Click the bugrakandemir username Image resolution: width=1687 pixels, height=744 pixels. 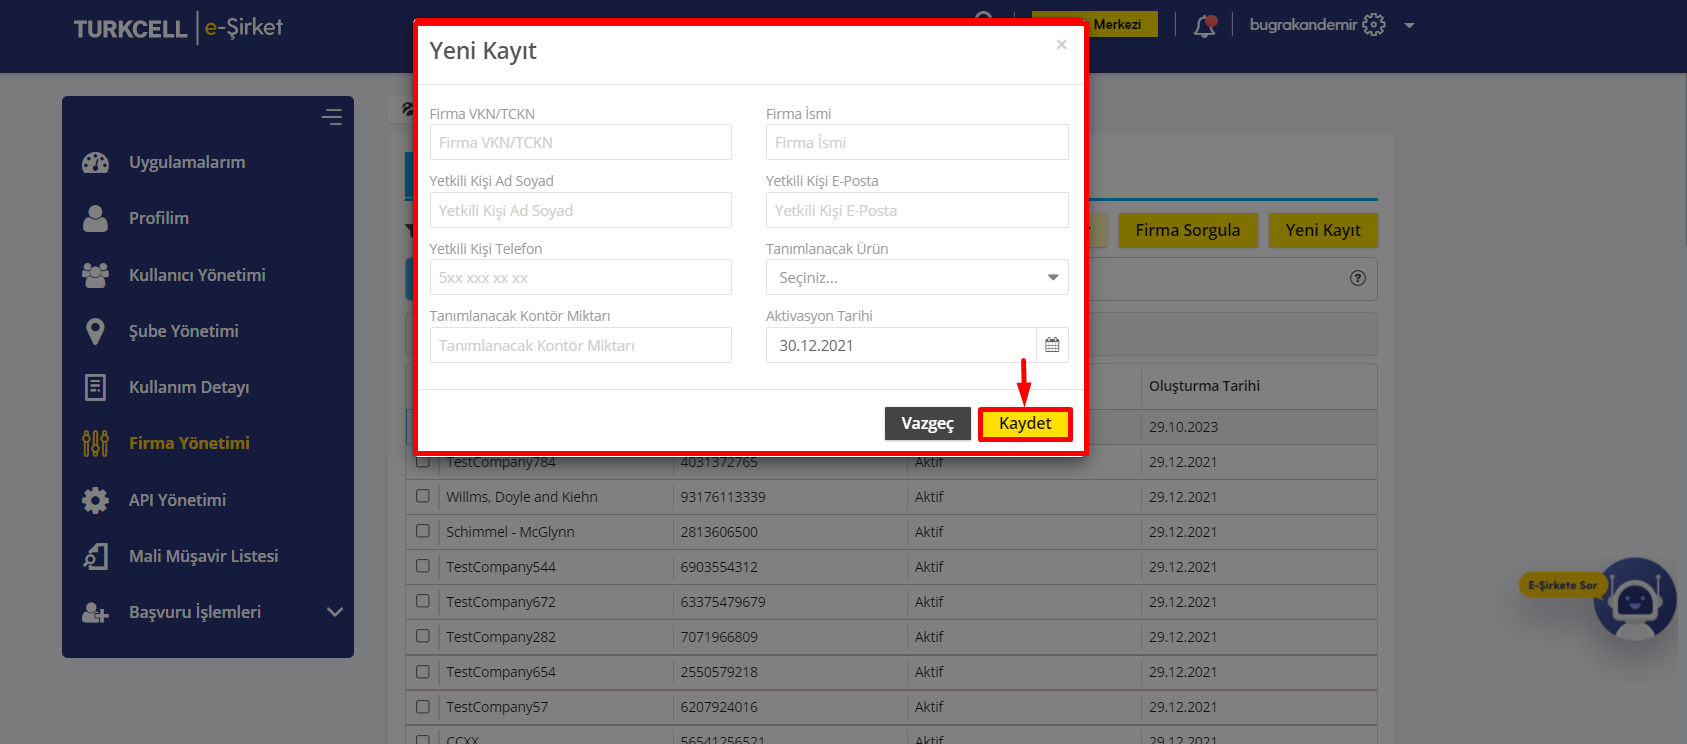pyautogui.click(x=1303, y=24)
